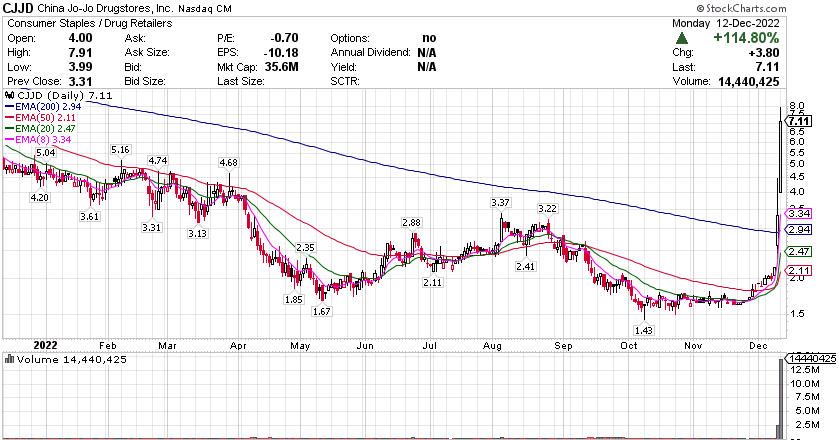The width and height of the screenshot is (839, 440).
Task: Click the Feb label on time axis
Action: (x=108, y=346)
